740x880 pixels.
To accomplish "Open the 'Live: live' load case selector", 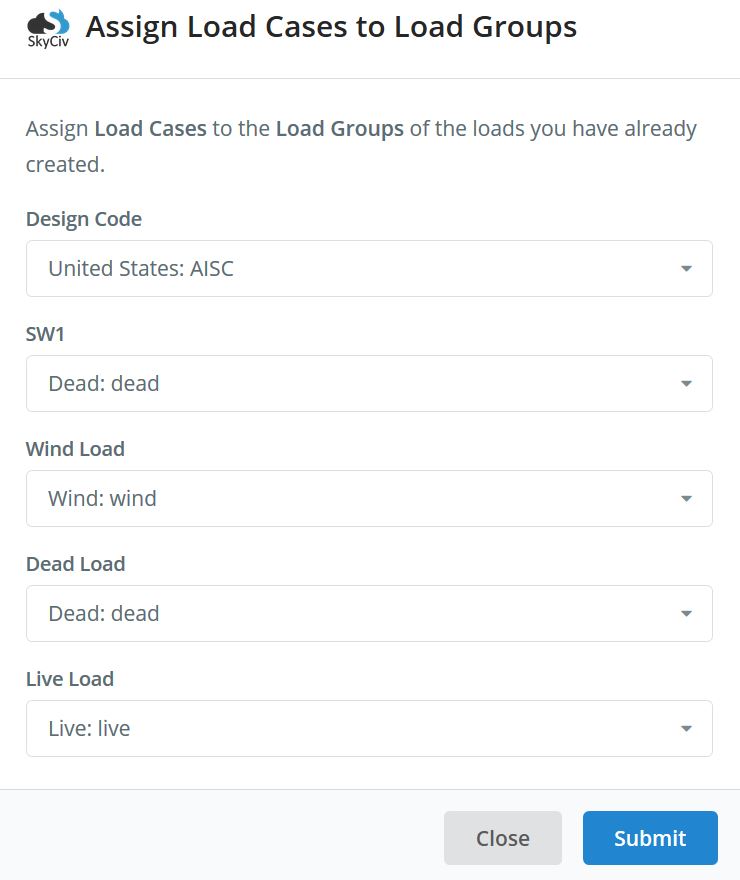I will (369, 729).
